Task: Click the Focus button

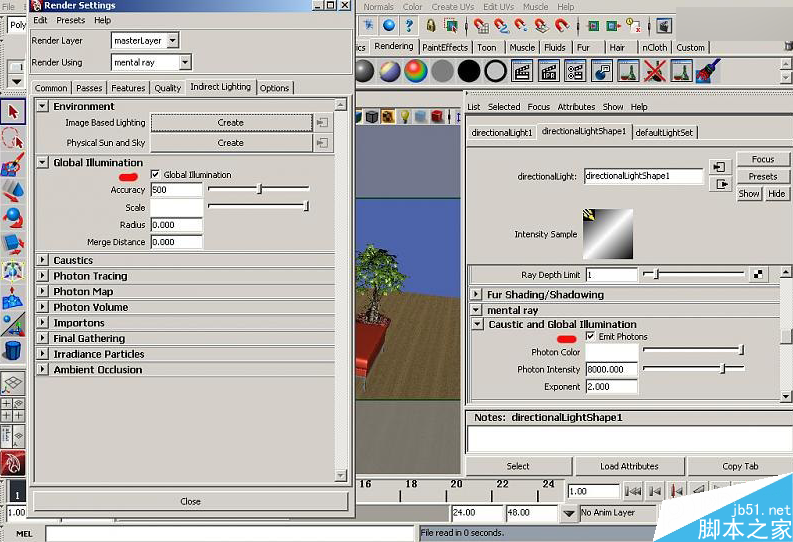Action: tap(763, 159)
